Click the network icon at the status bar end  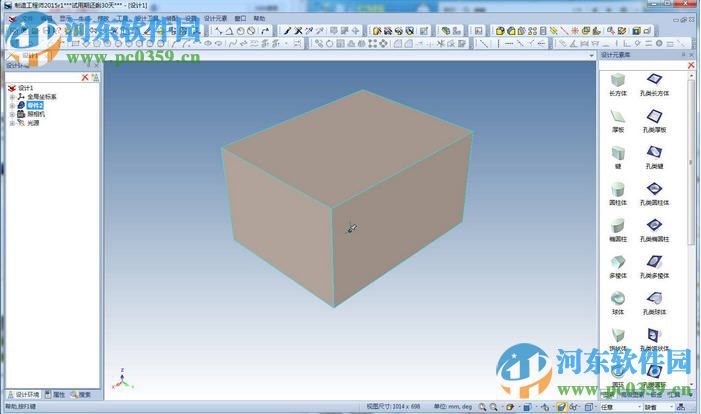[x=681, y=407]
